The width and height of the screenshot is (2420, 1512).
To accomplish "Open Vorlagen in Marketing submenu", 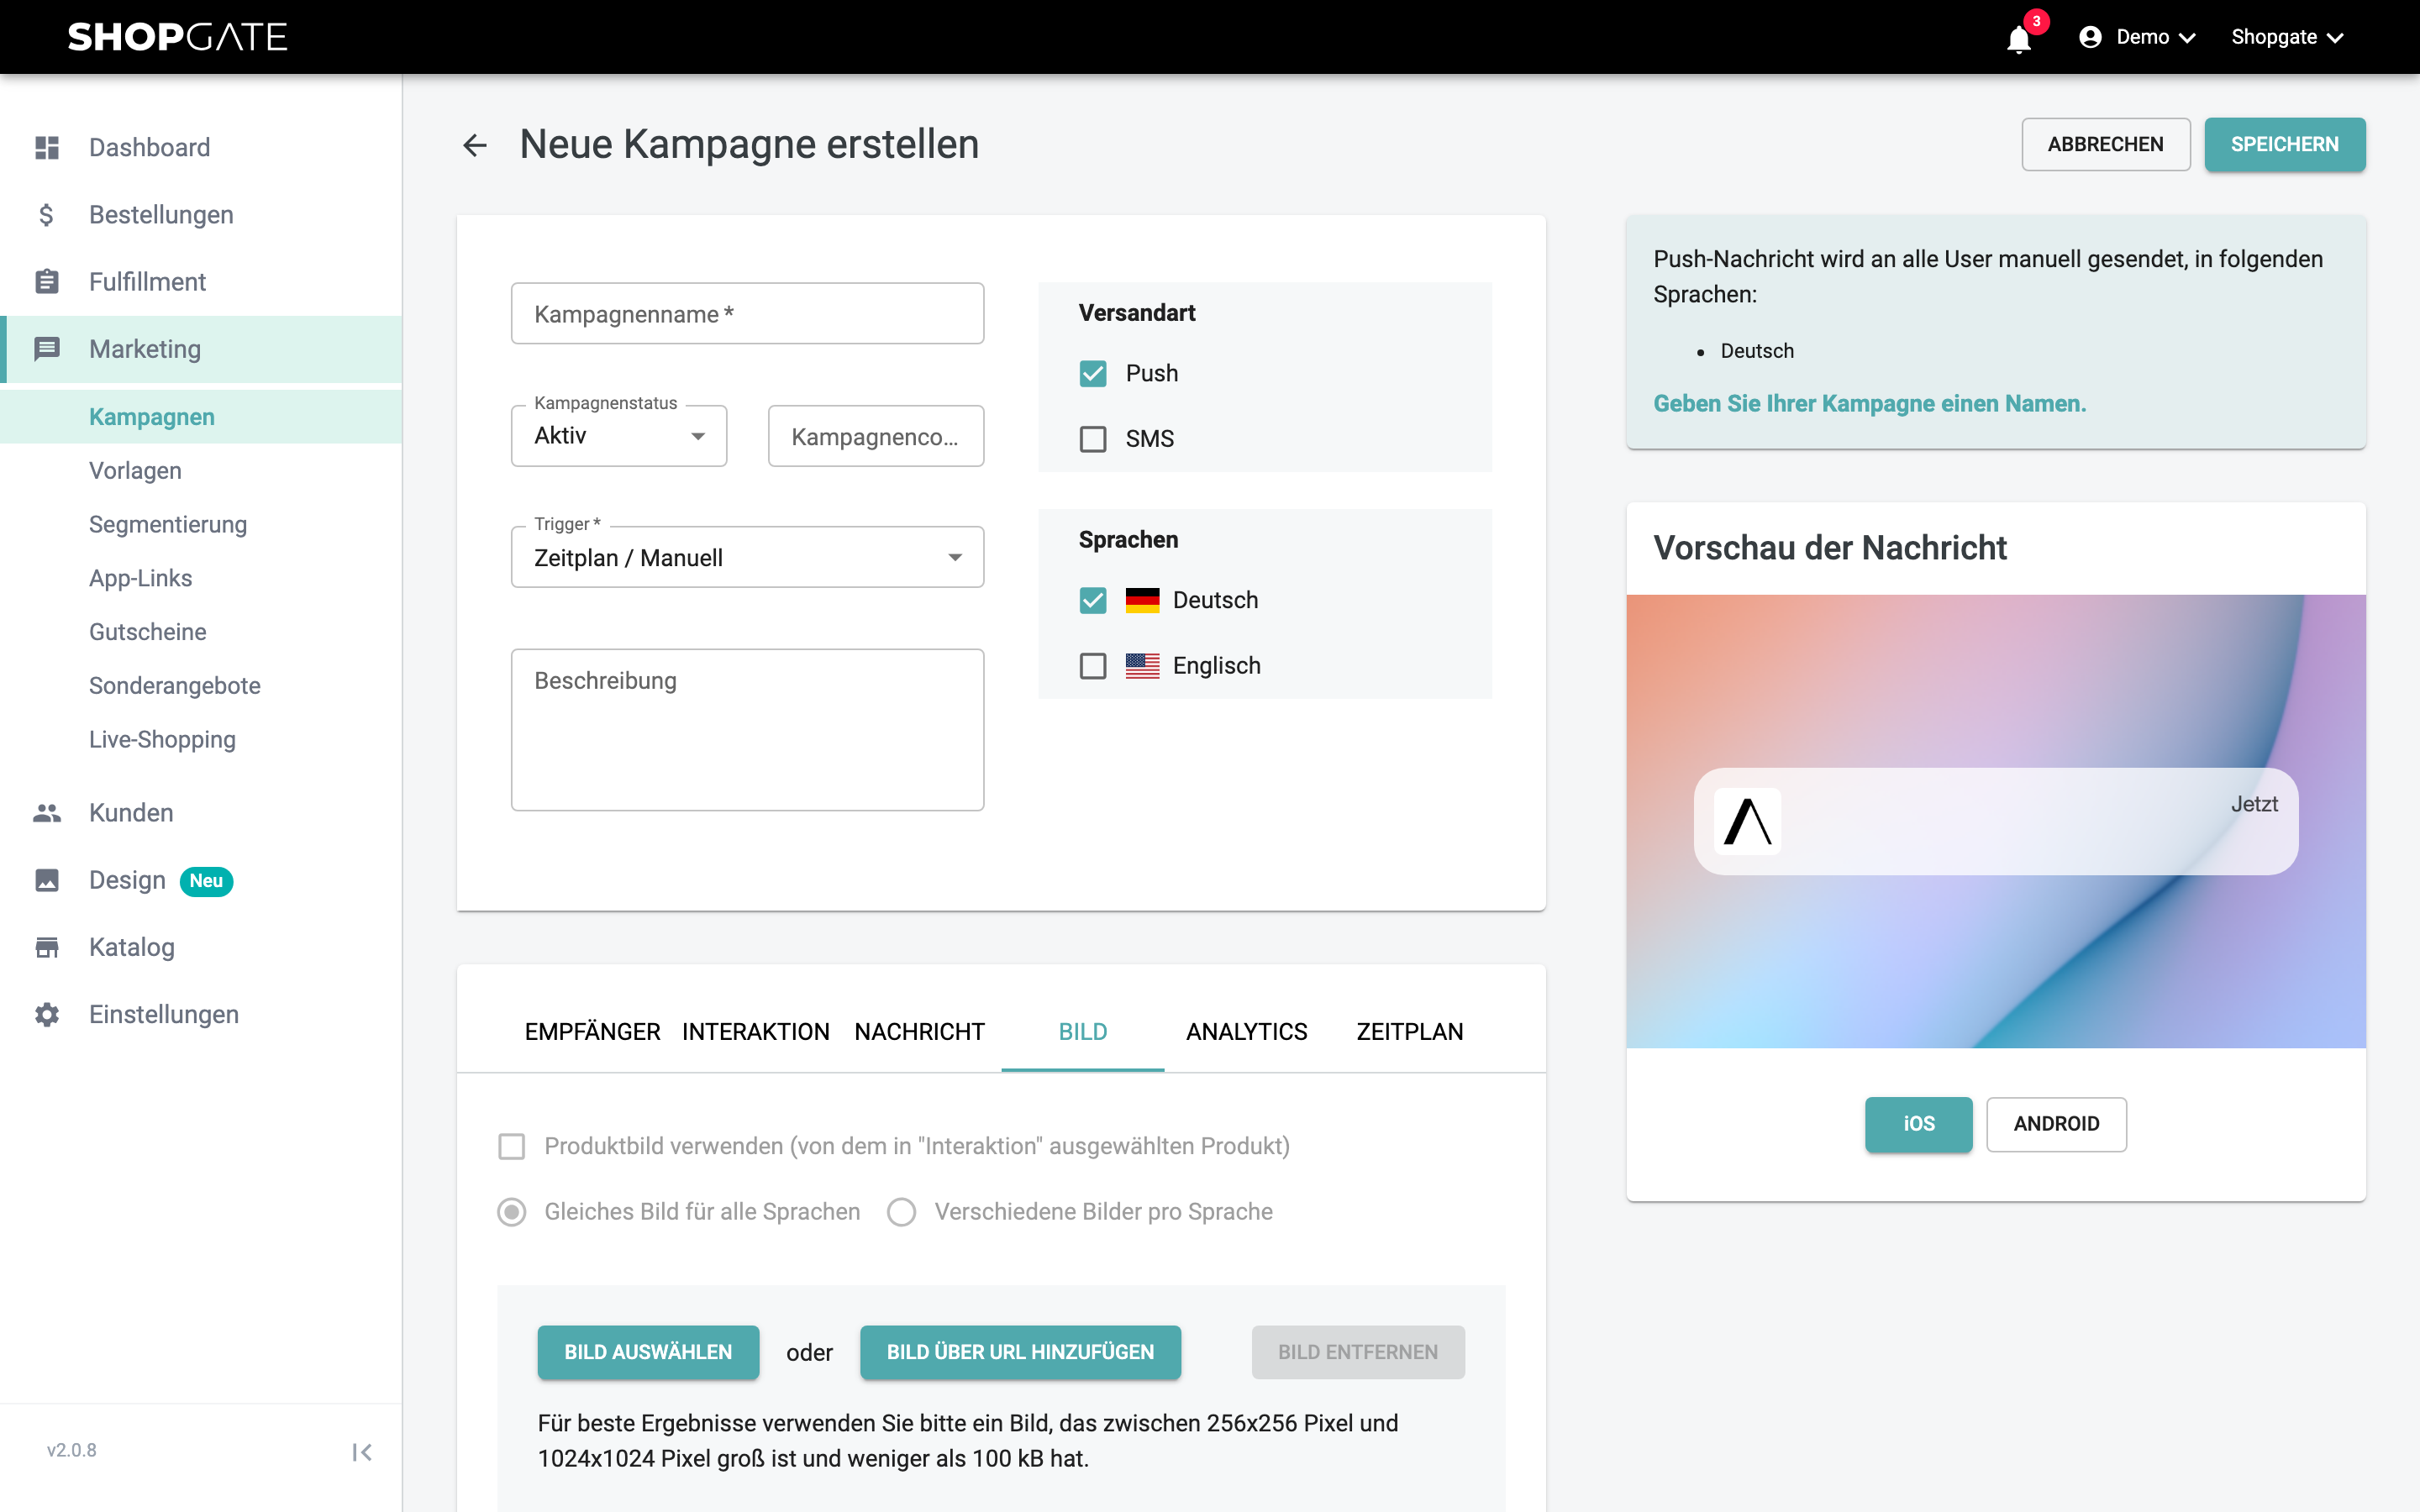I will (135, 471).
